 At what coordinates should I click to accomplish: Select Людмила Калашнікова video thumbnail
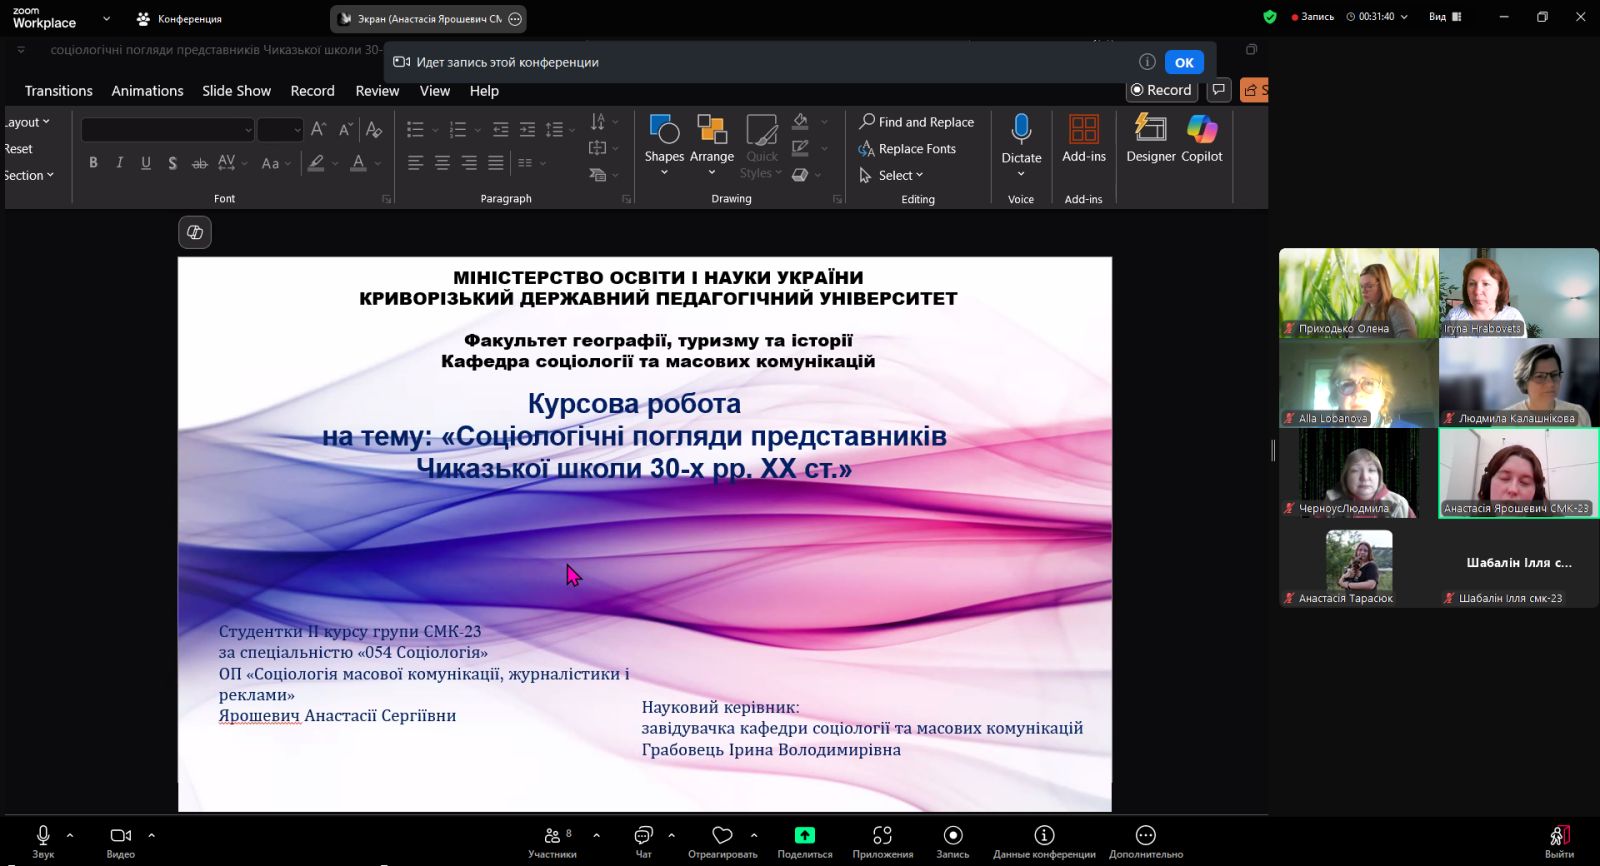click(1518, 382)
